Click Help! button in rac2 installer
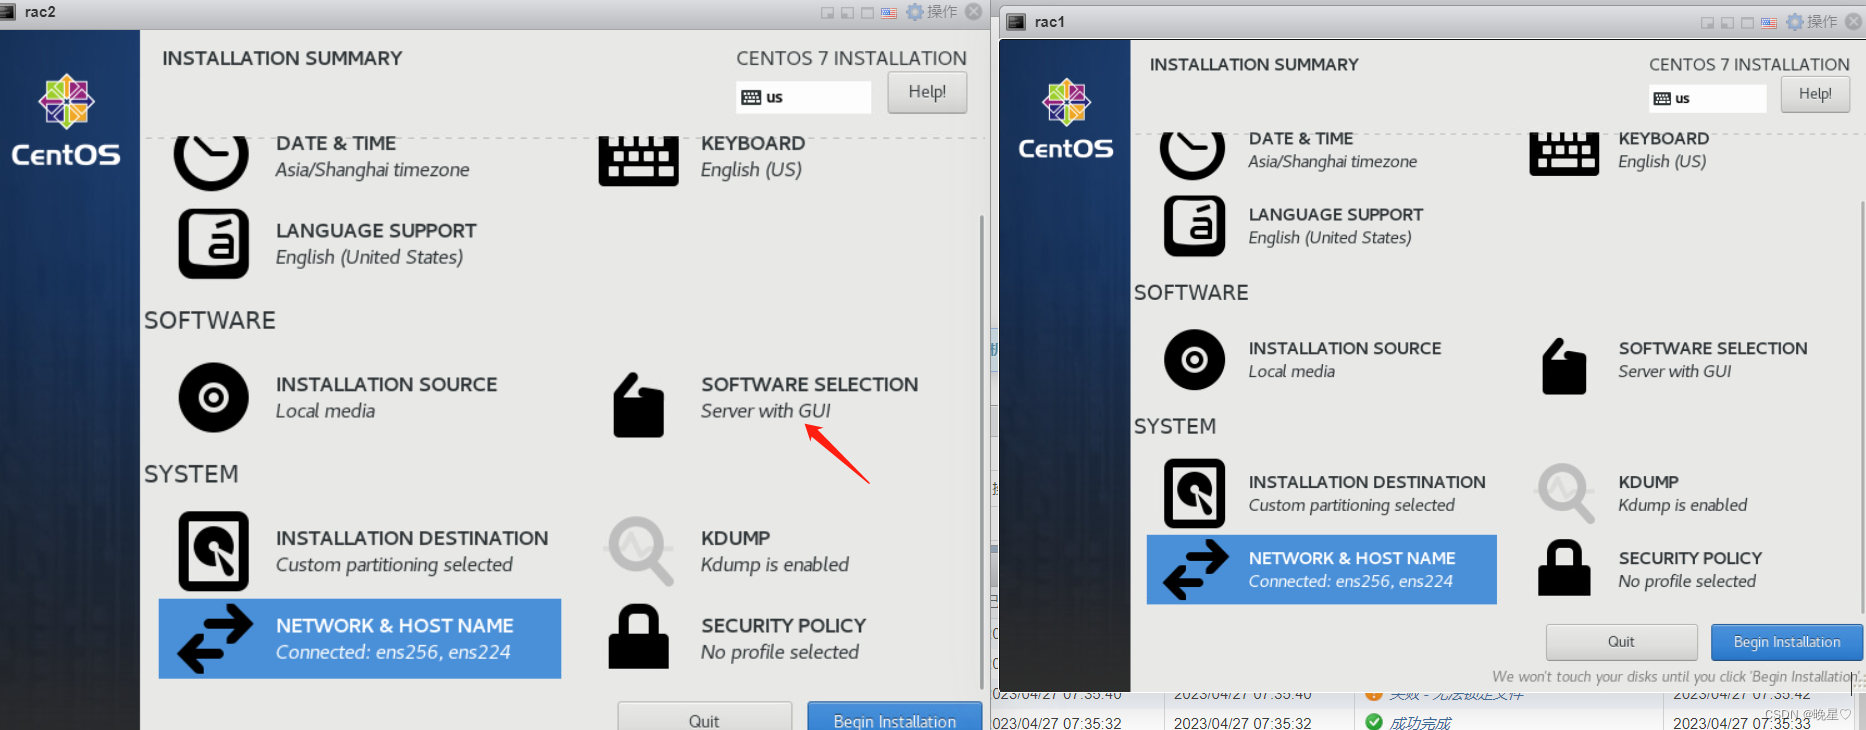Screen dimensions: 1866x730 pos(927,92)
